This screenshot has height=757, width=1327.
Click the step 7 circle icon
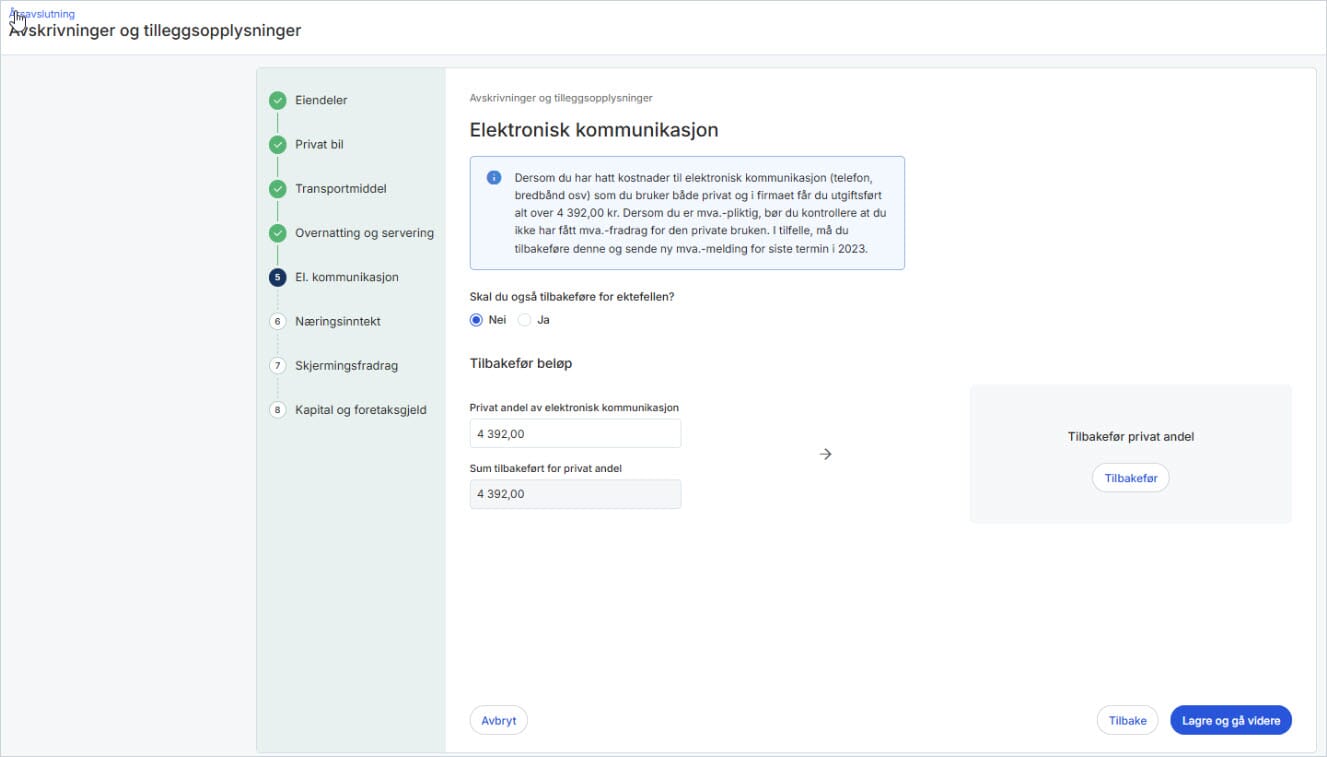(278, 365)
